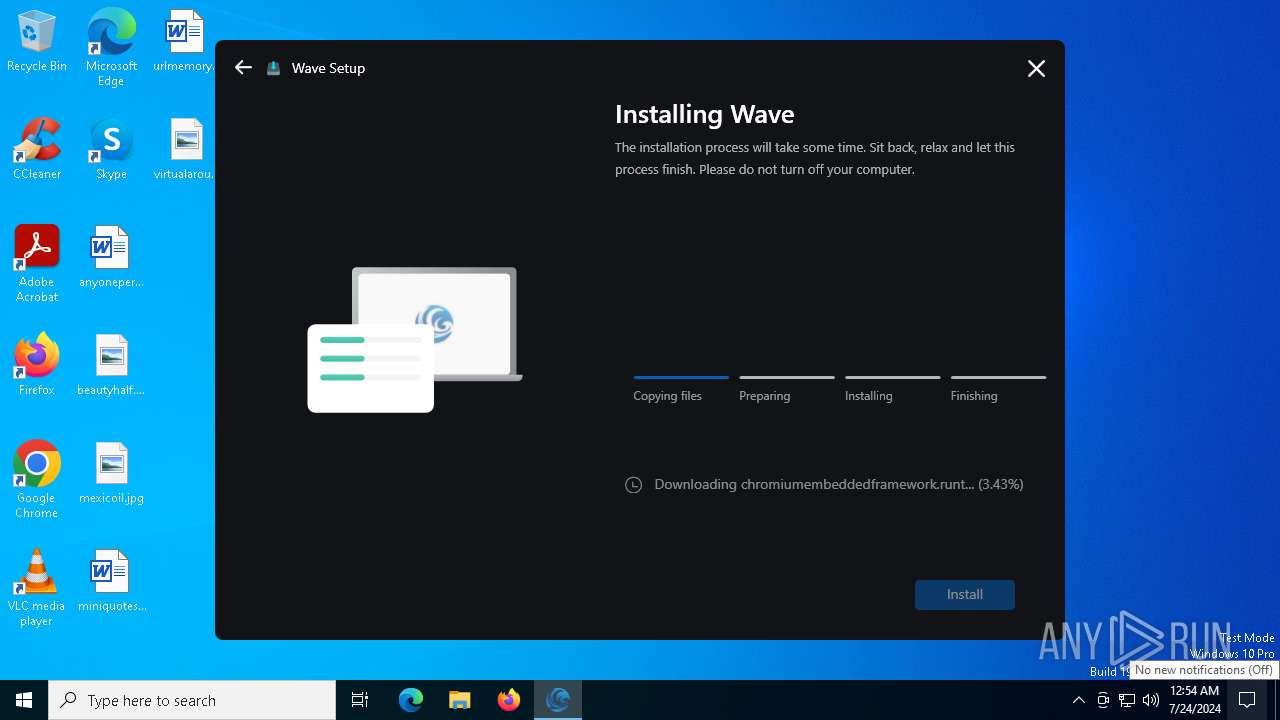Open the Recycle Bin desktop icon
Screen dimensions: 1280x720
click(x=37, y=42)
